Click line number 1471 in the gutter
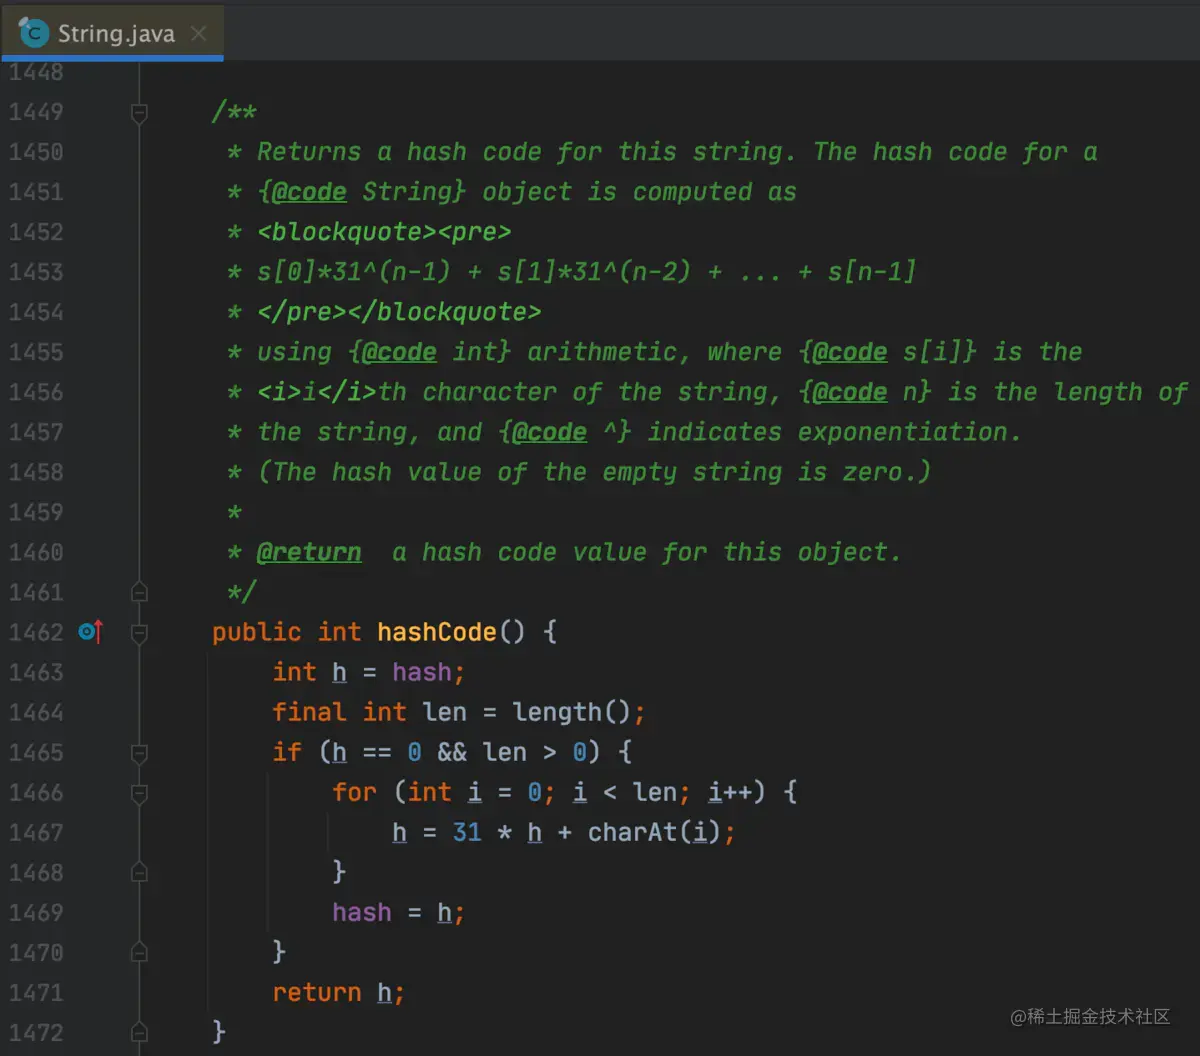 point(36,992)
